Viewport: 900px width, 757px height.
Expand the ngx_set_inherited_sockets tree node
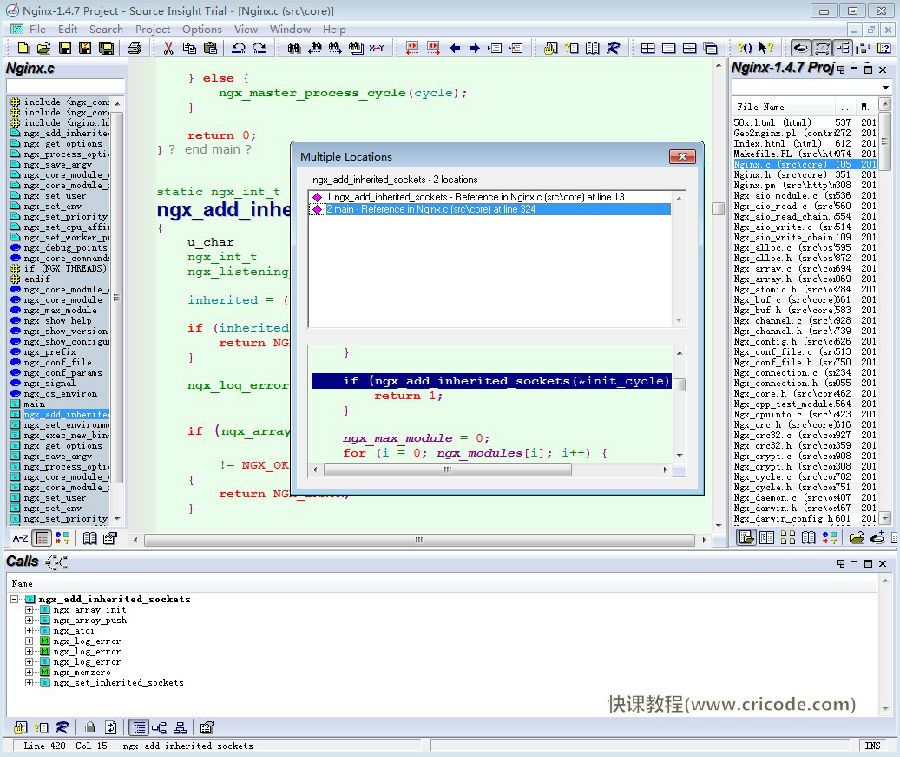[30, 683]
